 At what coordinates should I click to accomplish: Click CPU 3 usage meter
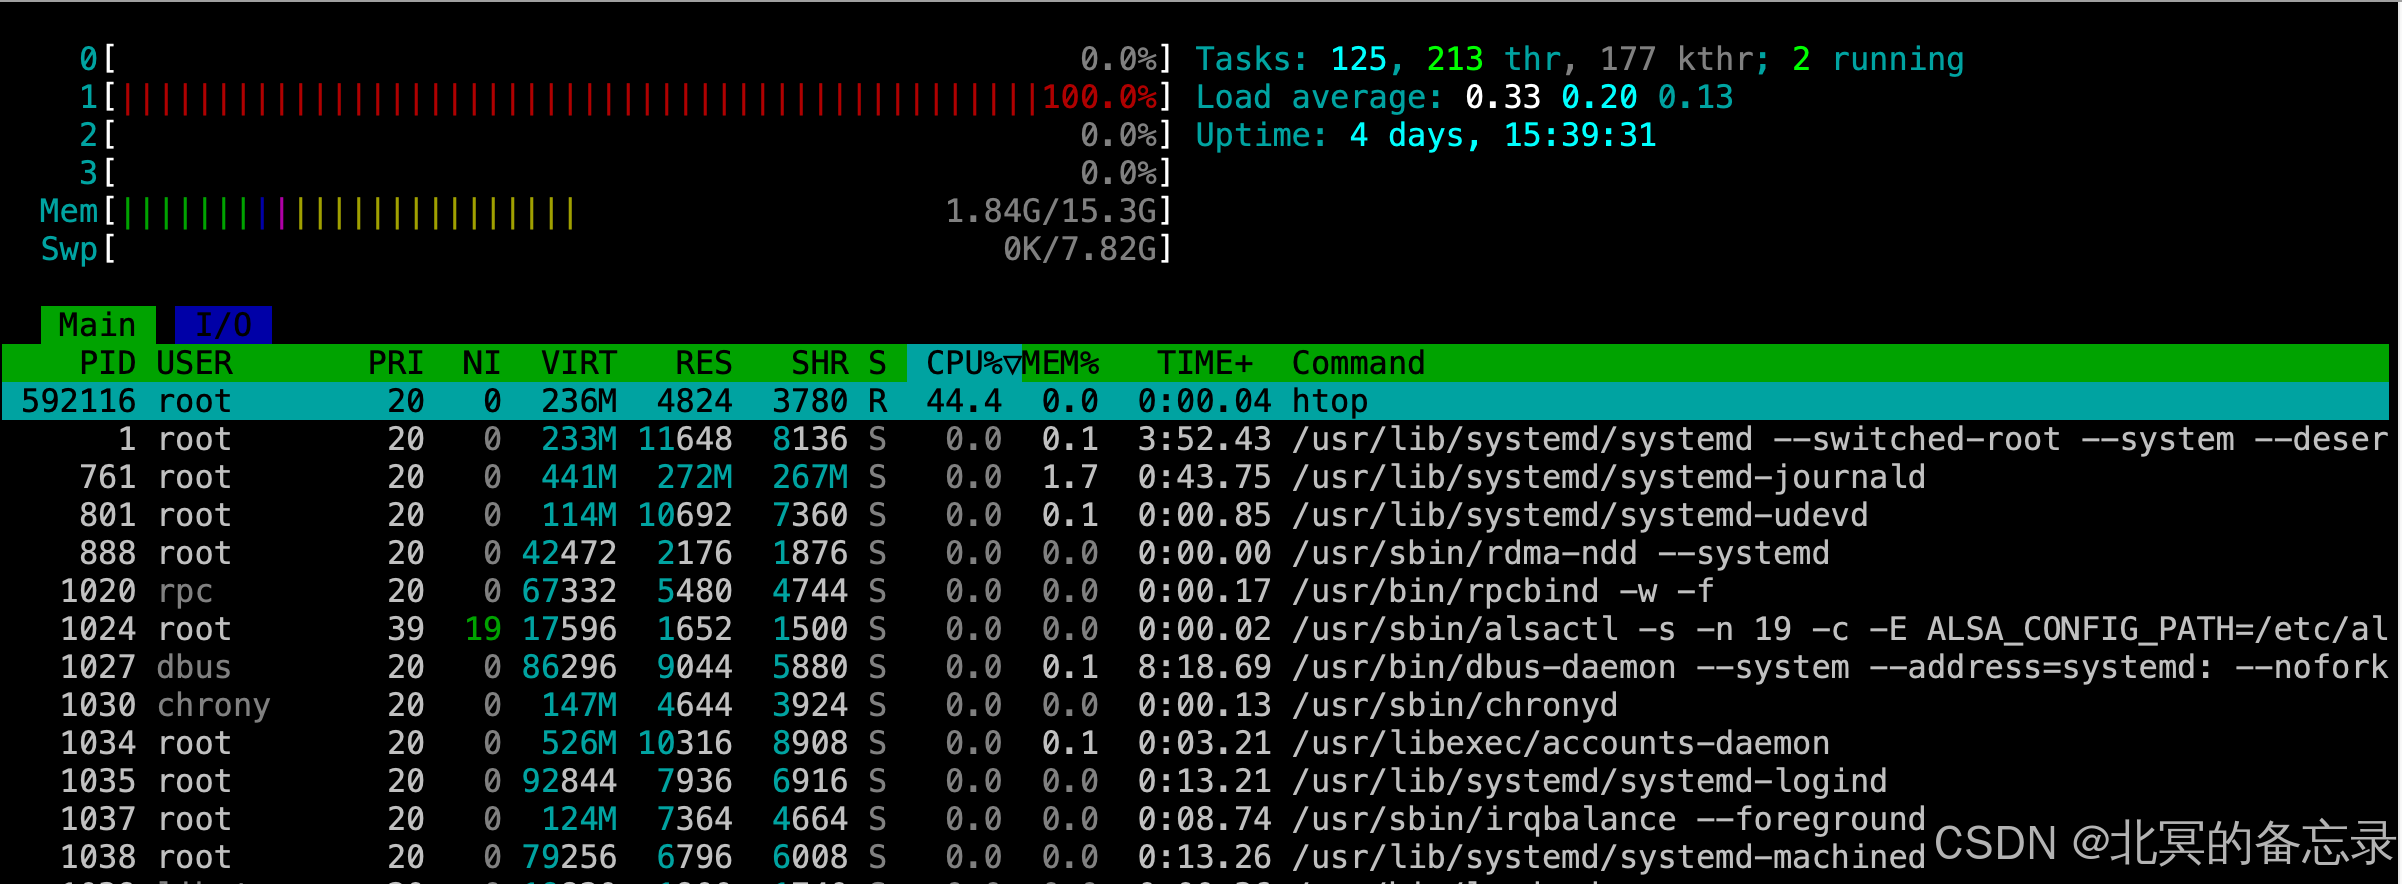(x=625, y=173)
